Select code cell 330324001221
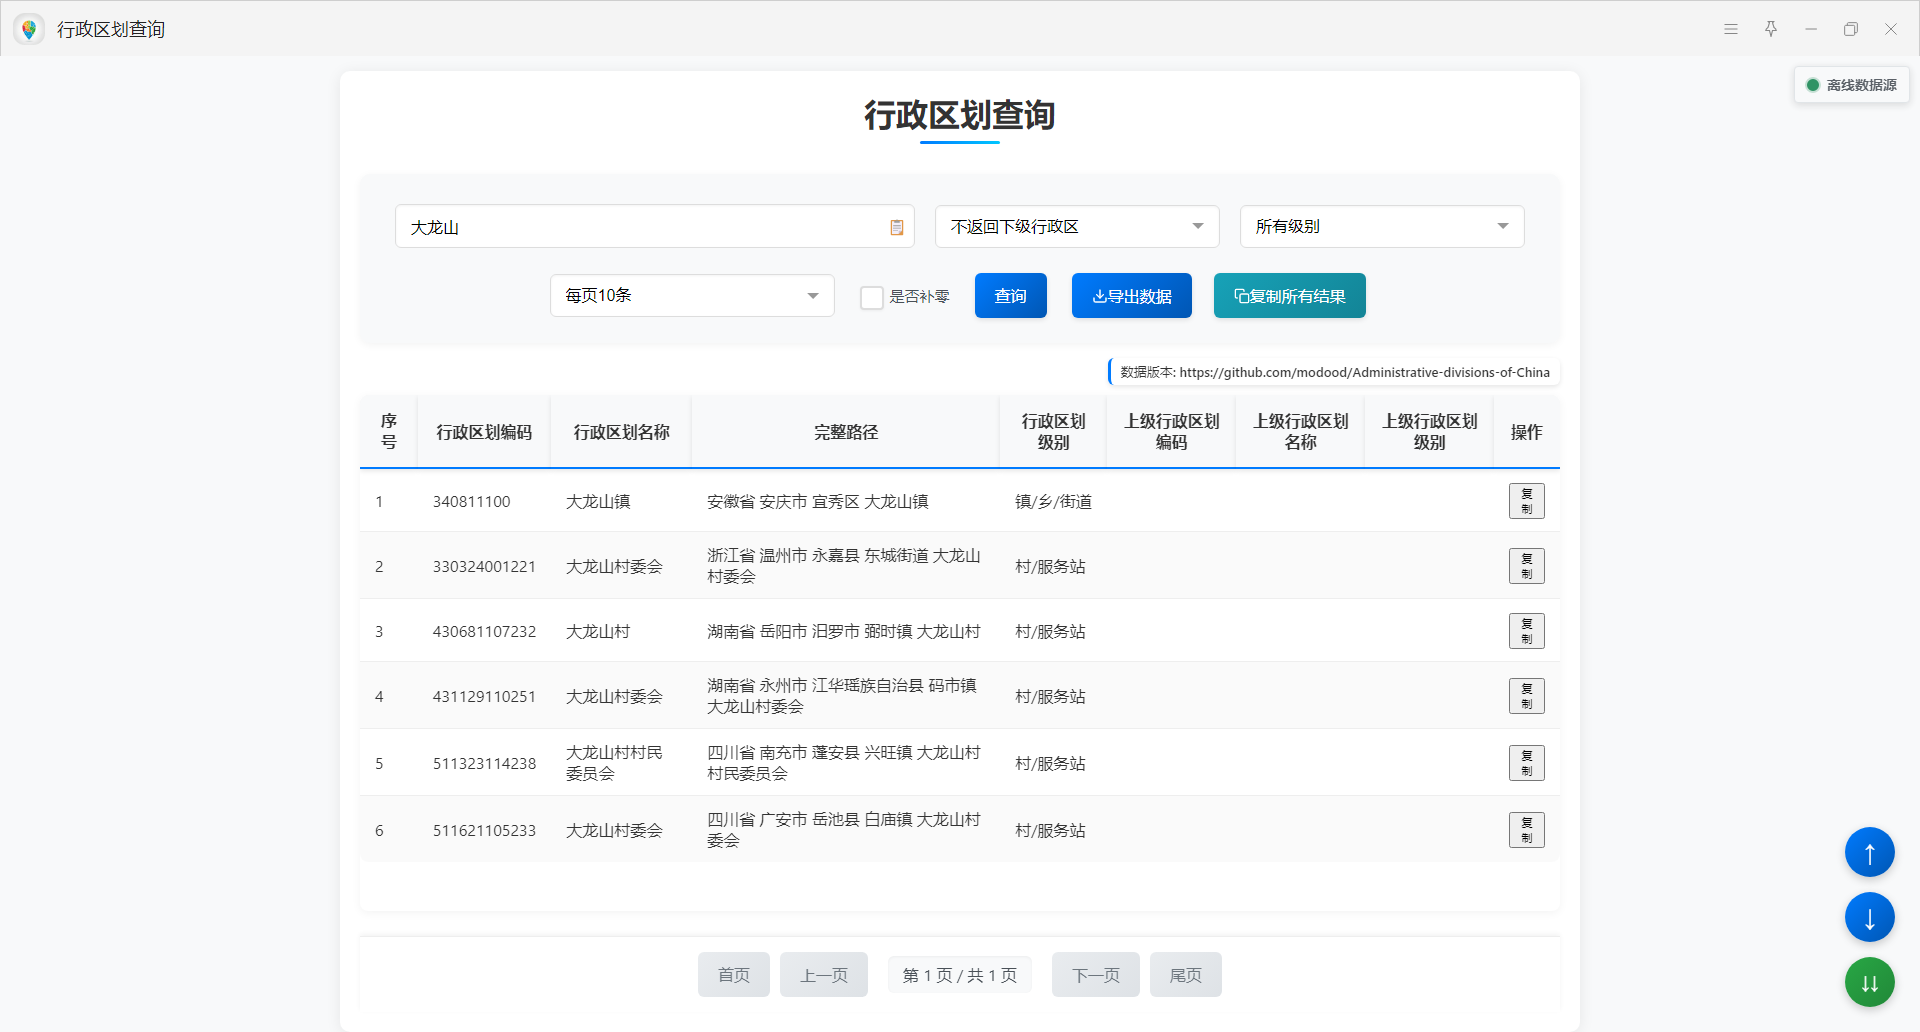 pyautogui.click(x=484, y=566)
